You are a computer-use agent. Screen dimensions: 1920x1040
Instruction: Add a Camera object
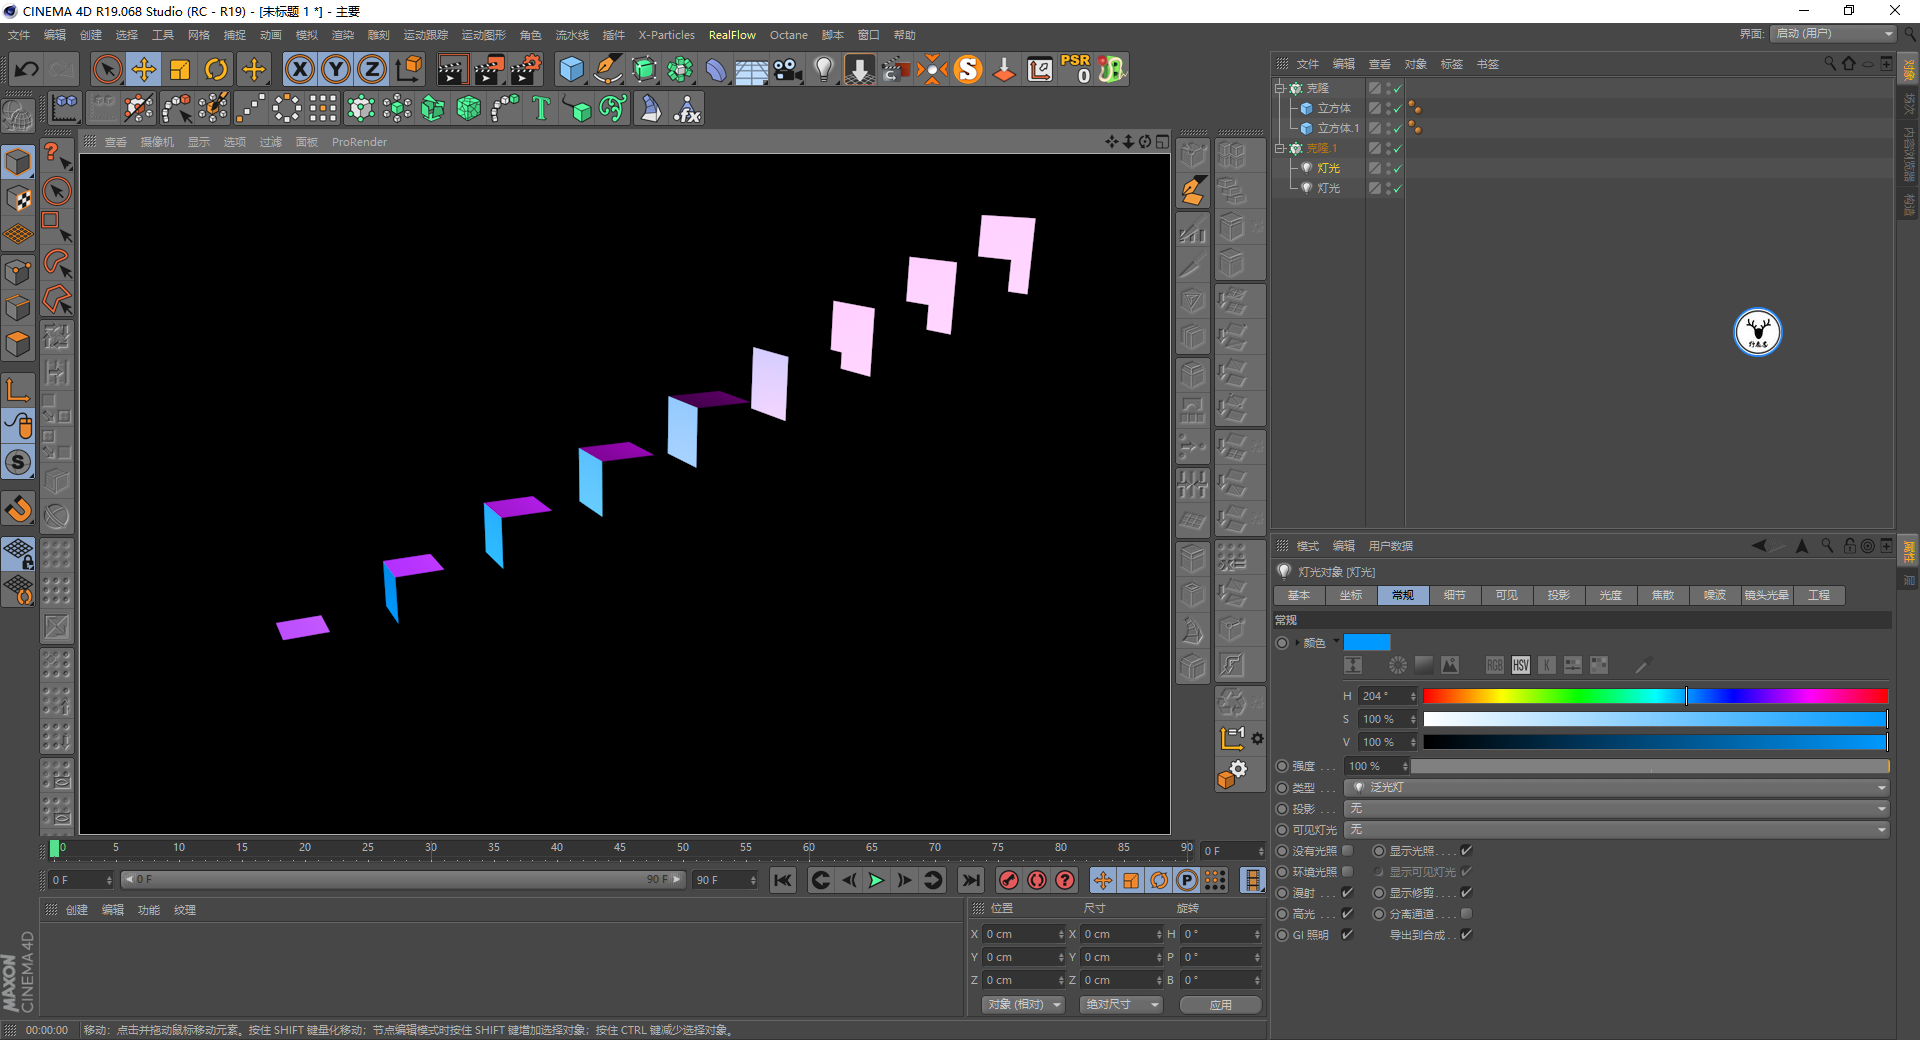[788, 69]
